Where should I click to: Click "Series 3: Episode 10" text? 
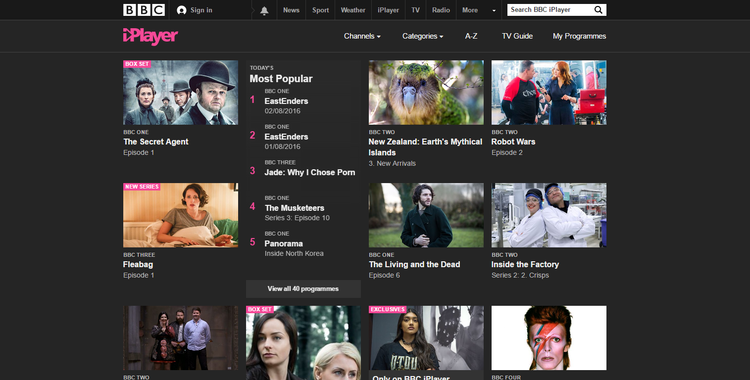pos(297,218)
